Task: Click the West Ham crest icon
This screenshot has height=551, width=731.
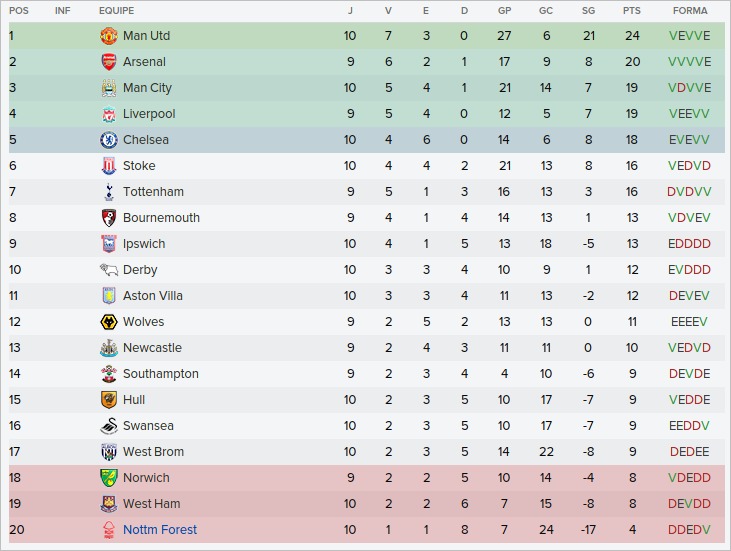Action: [109, 504]
